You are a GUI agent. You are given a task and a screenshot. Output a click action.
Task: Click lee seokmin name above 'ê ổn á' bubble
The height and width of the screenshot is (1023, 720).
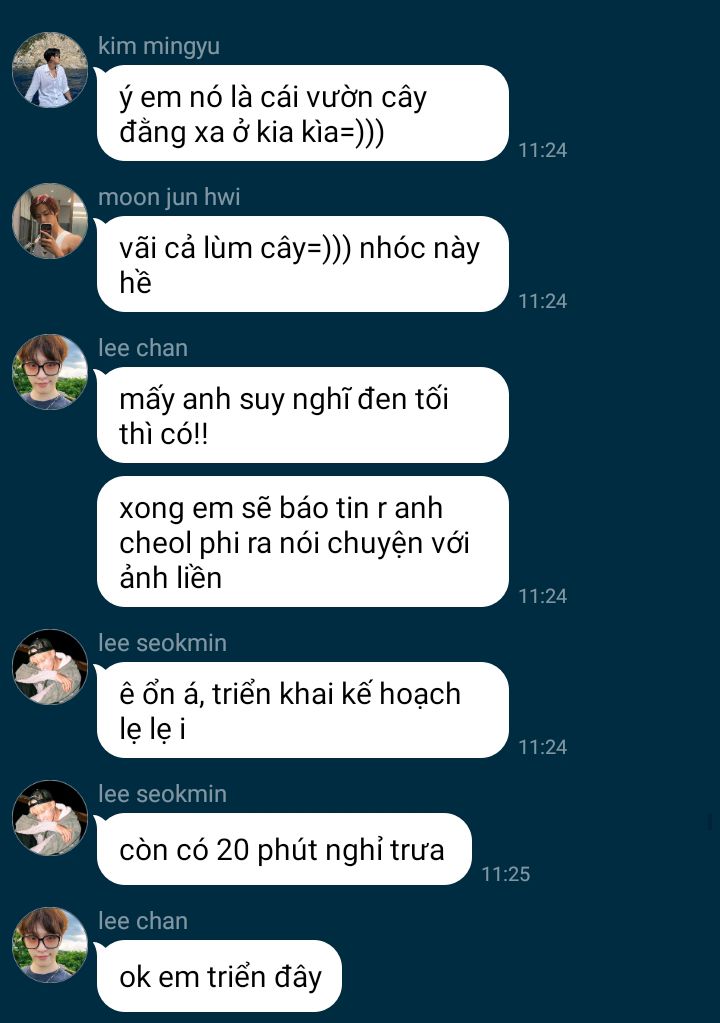[x=162, y=643]
